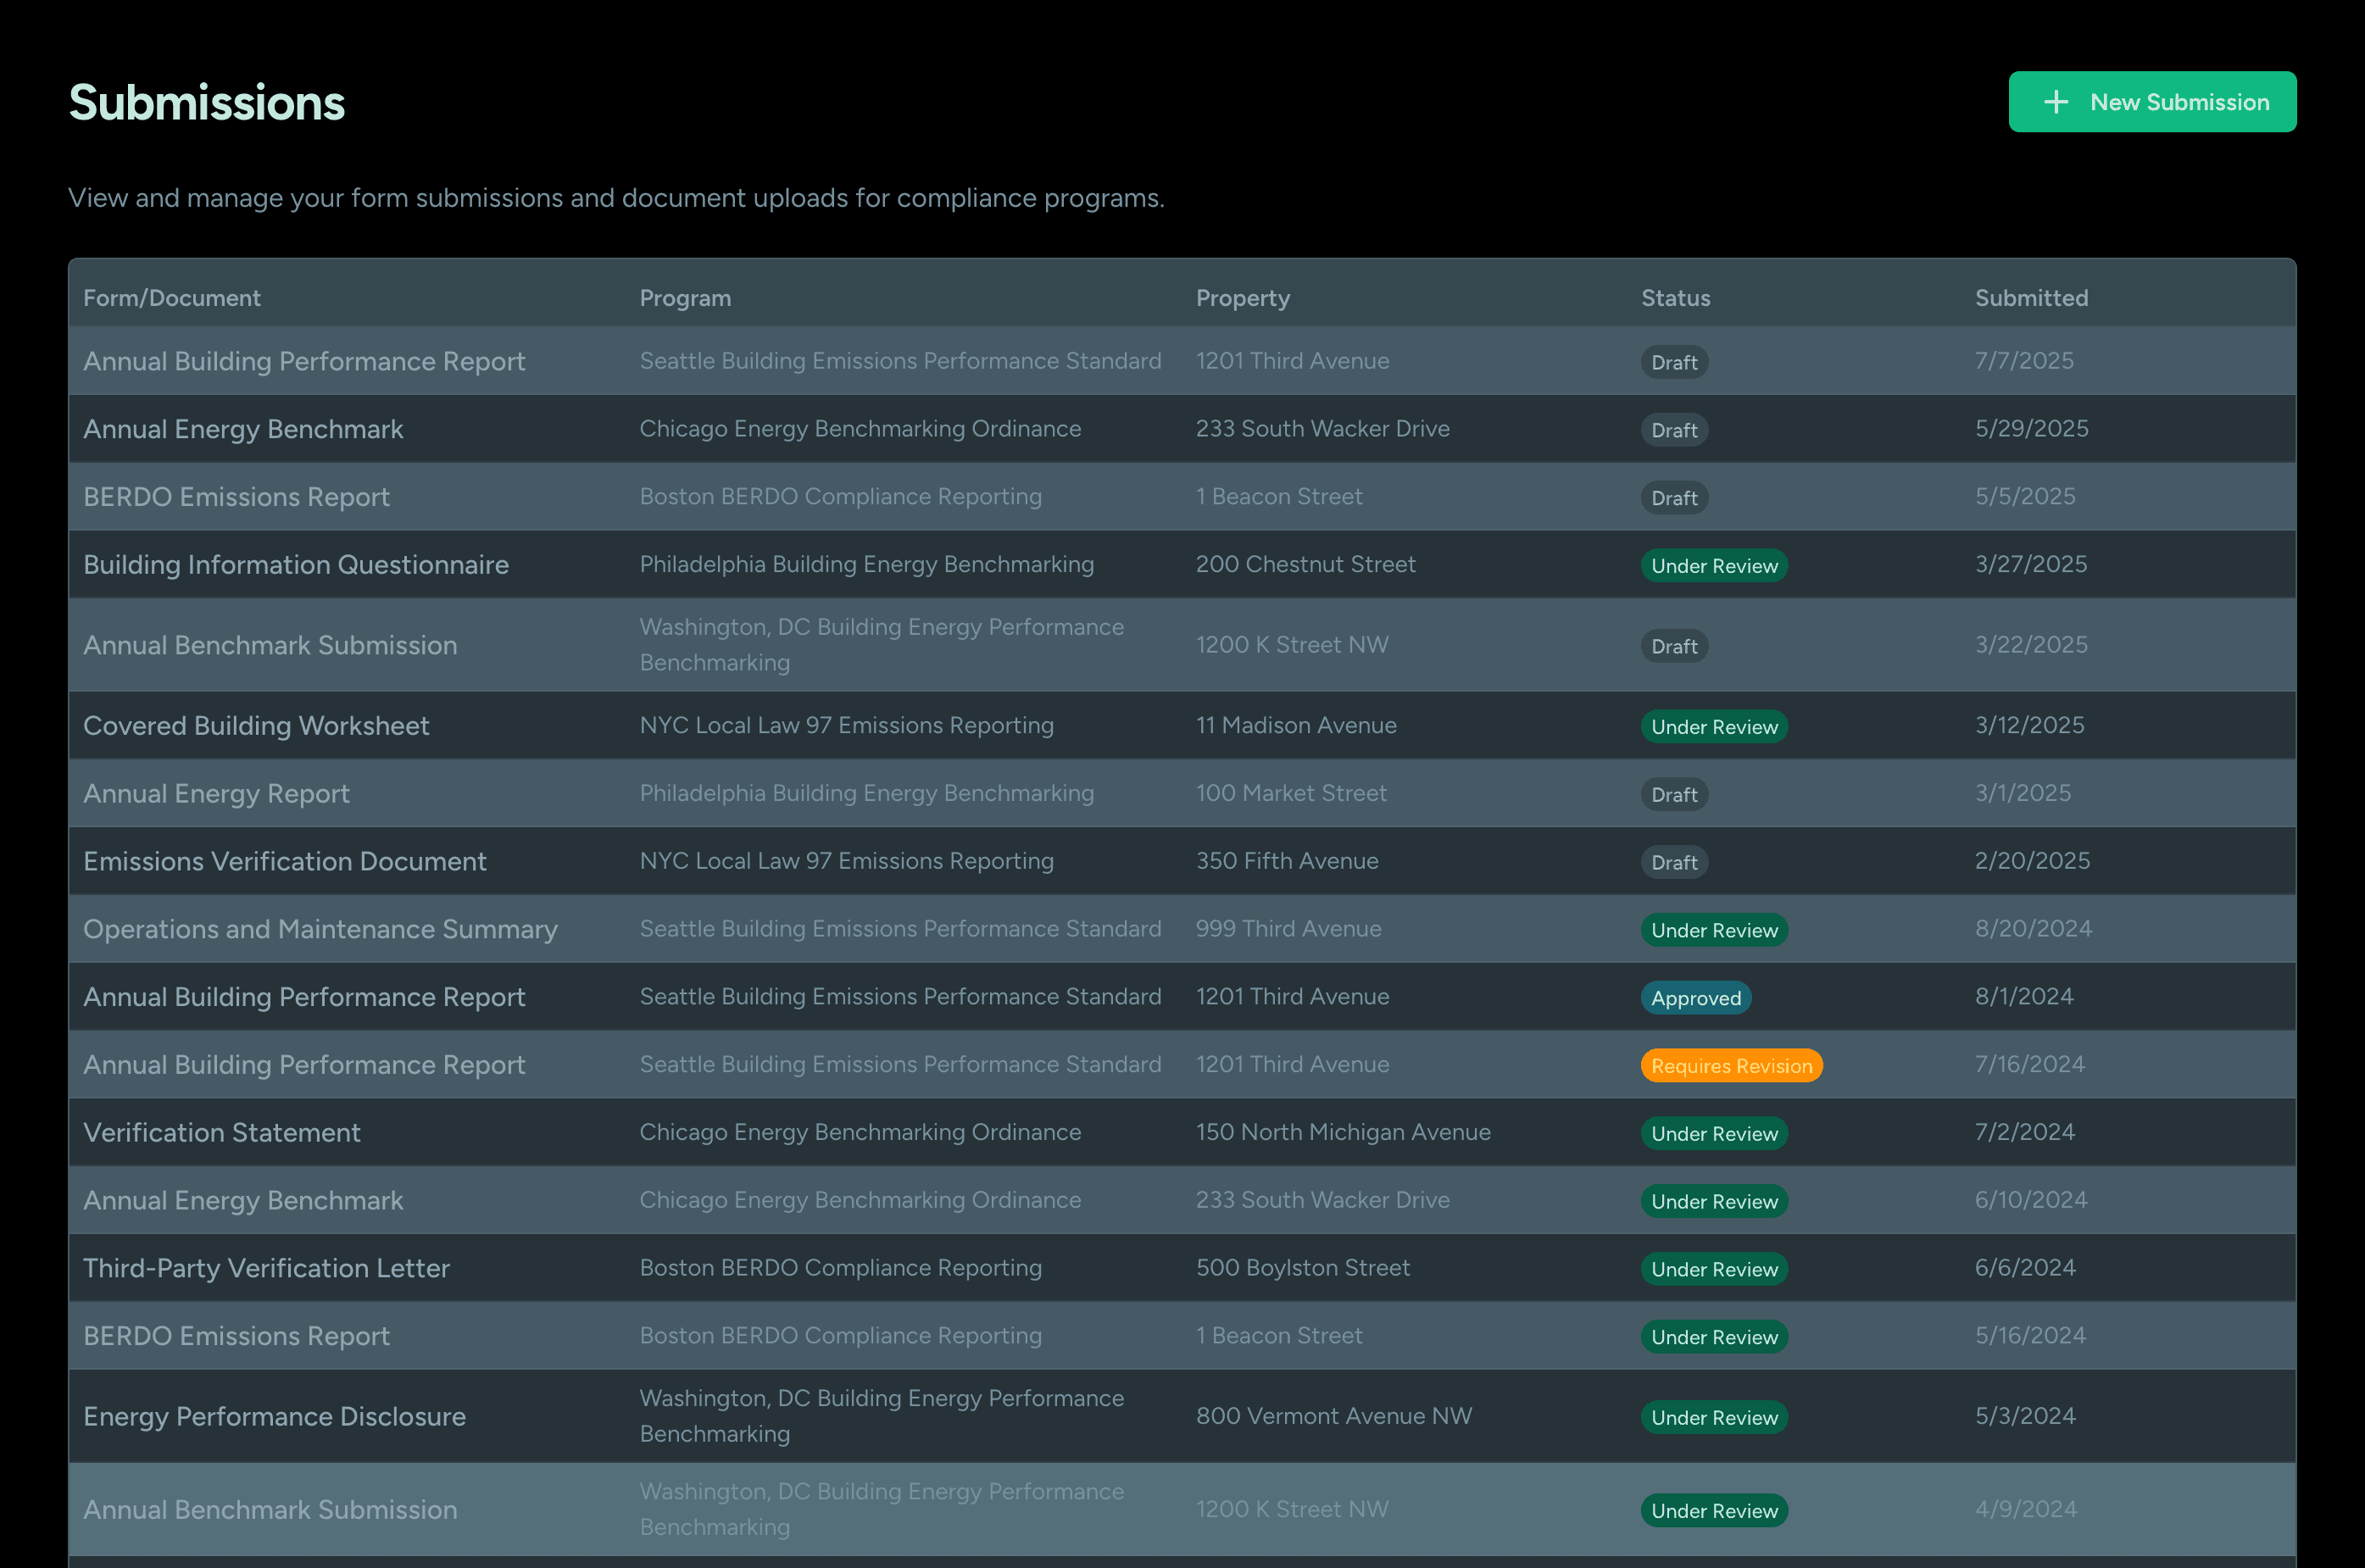Click the Status column header
Screen dimensions: 2365x1568
(1675, 298)
